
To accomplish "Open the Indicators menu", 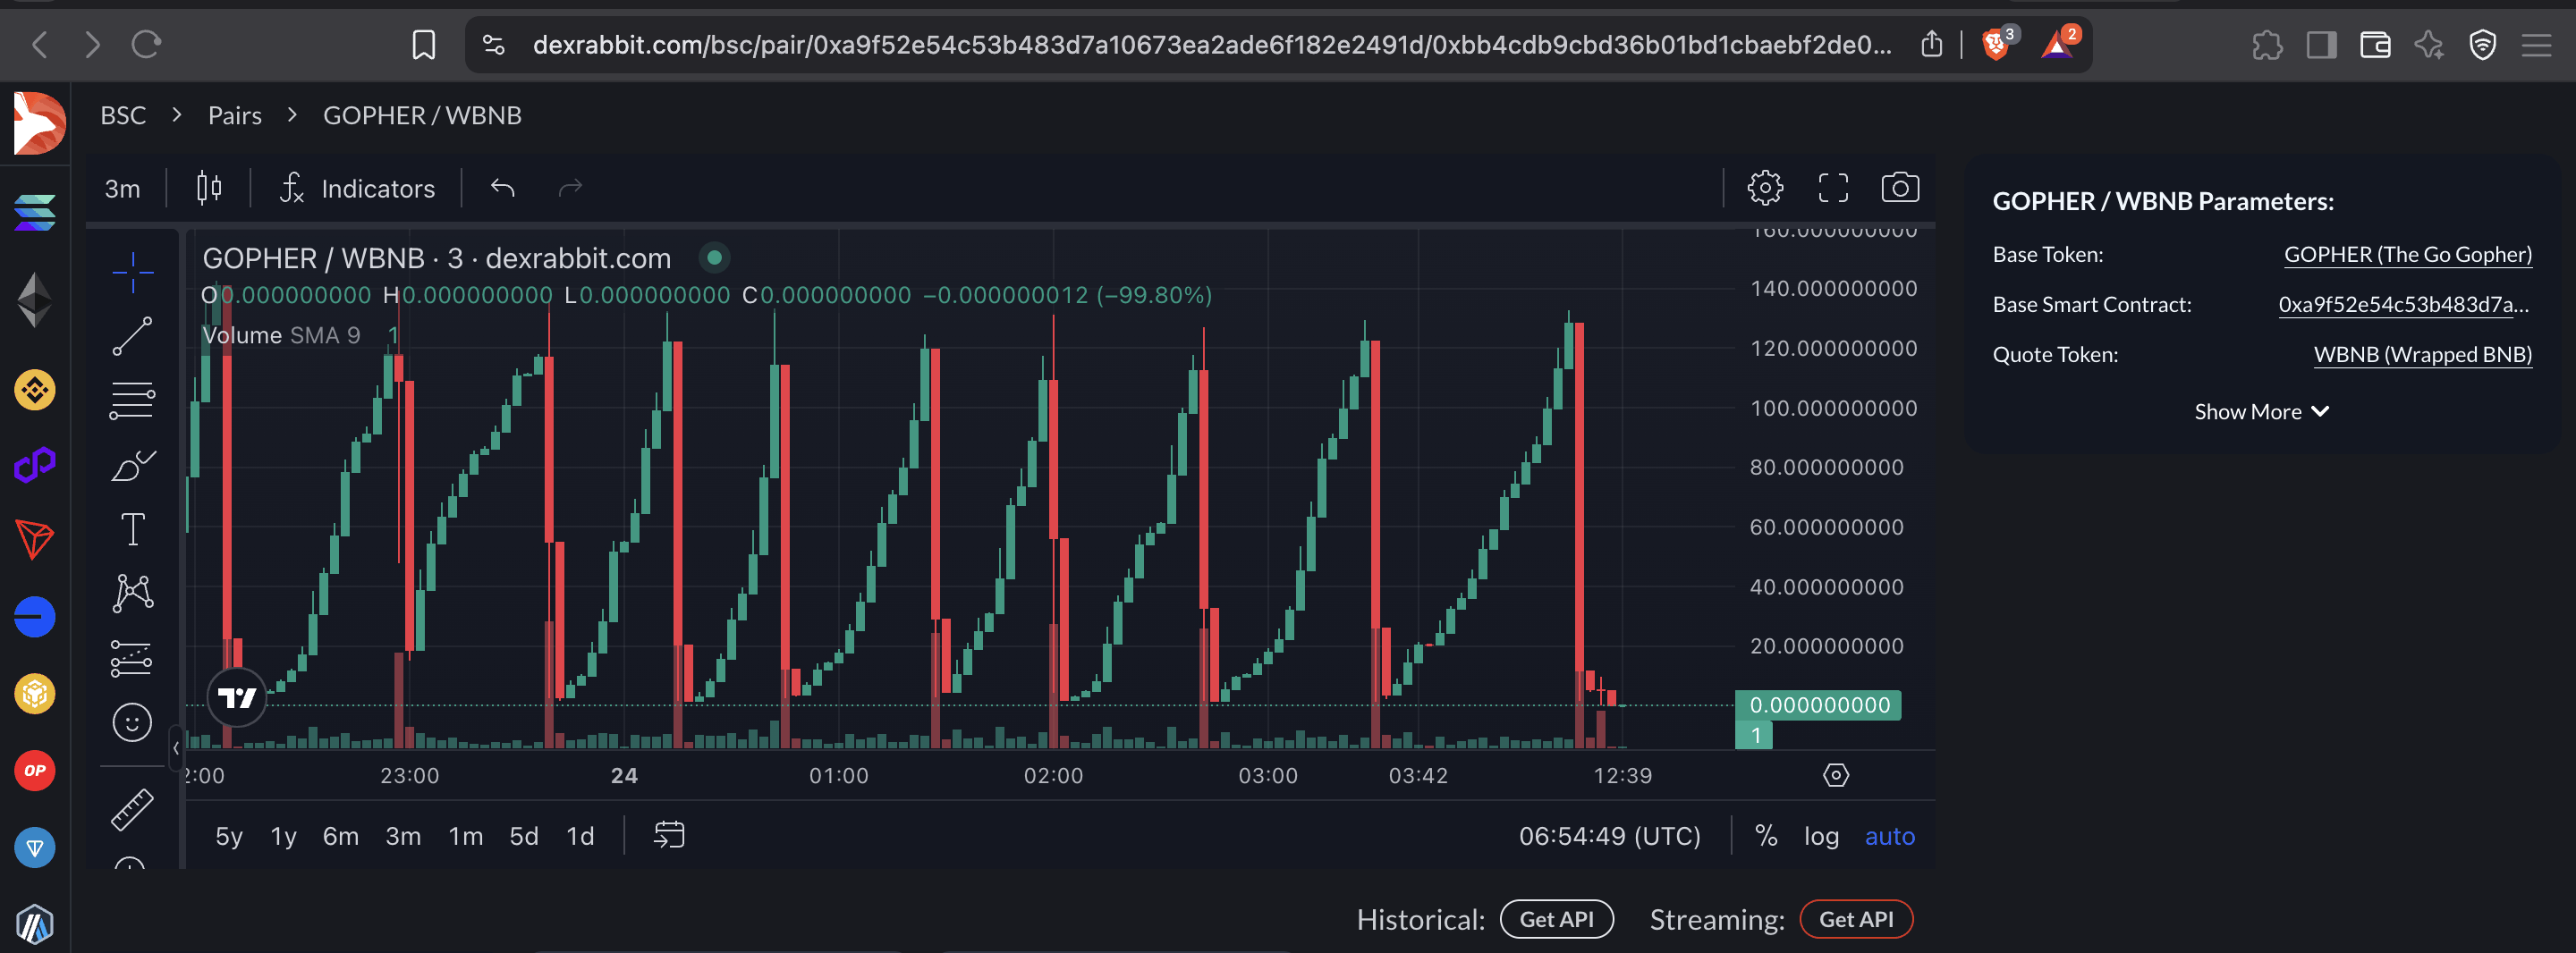I will (358, 188).
